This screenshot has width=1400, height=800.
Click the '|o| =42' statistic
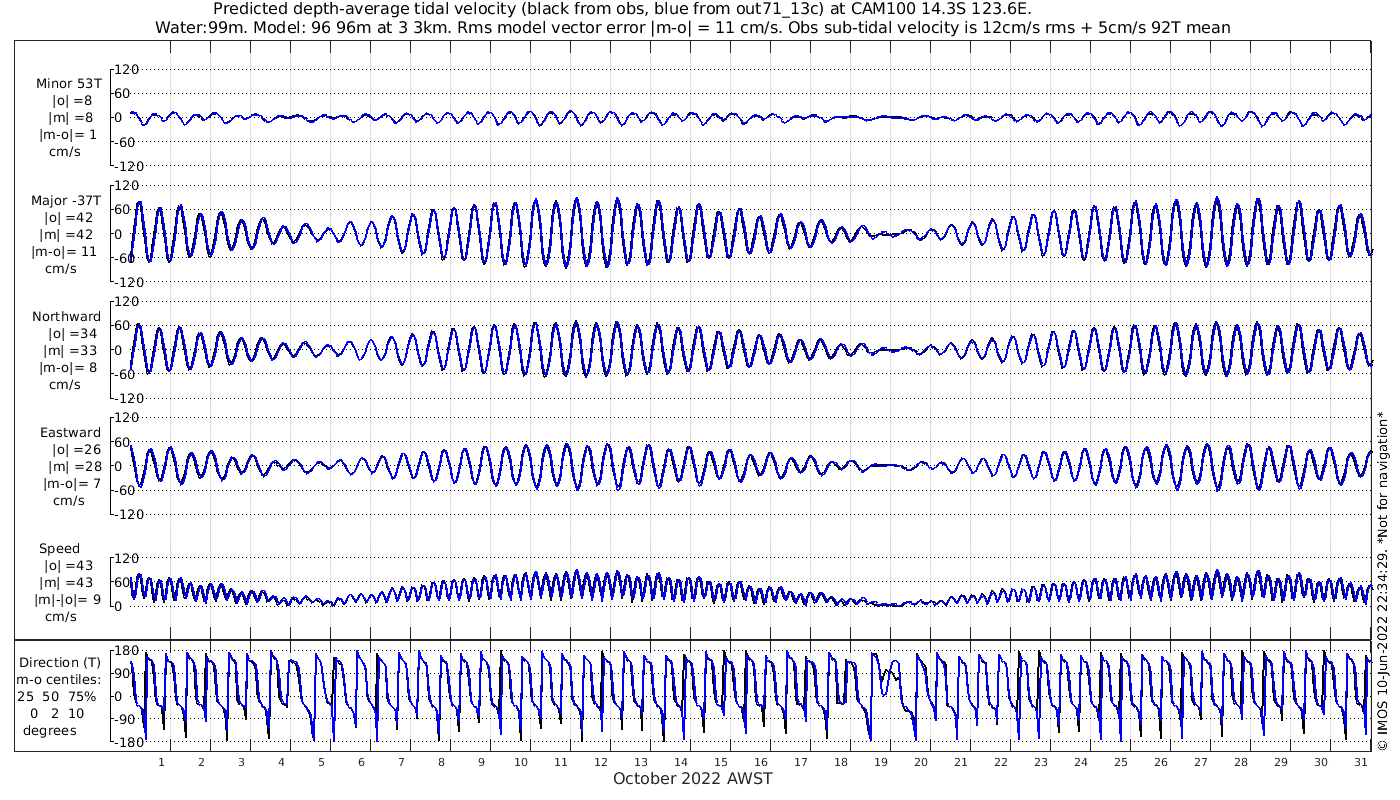[68, 218]
